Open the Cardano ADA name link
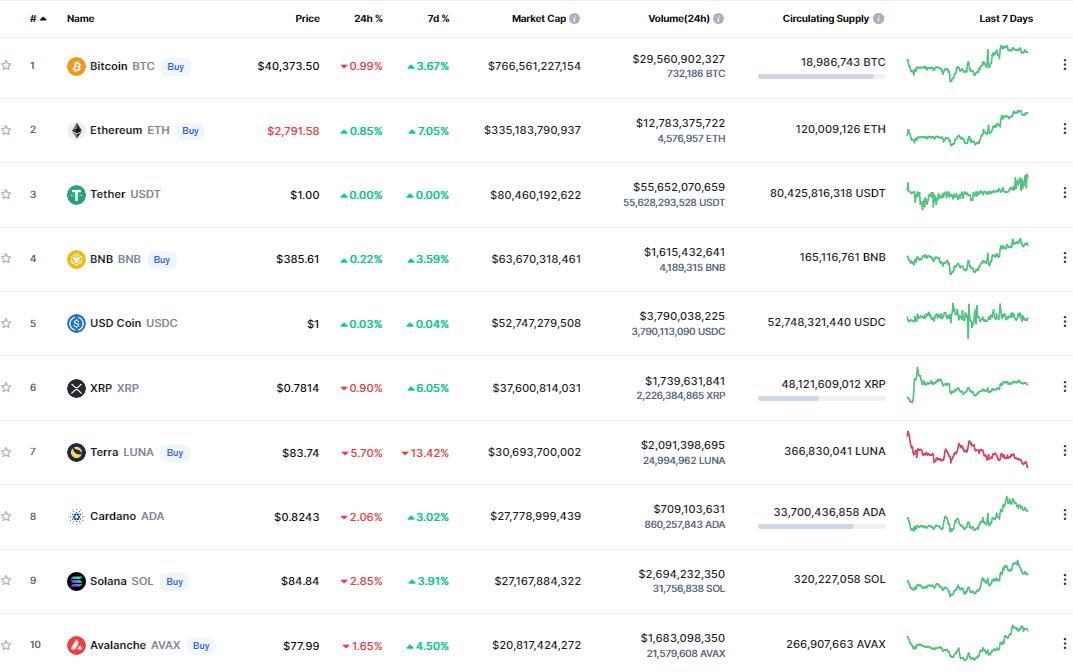 click(127, 516)
